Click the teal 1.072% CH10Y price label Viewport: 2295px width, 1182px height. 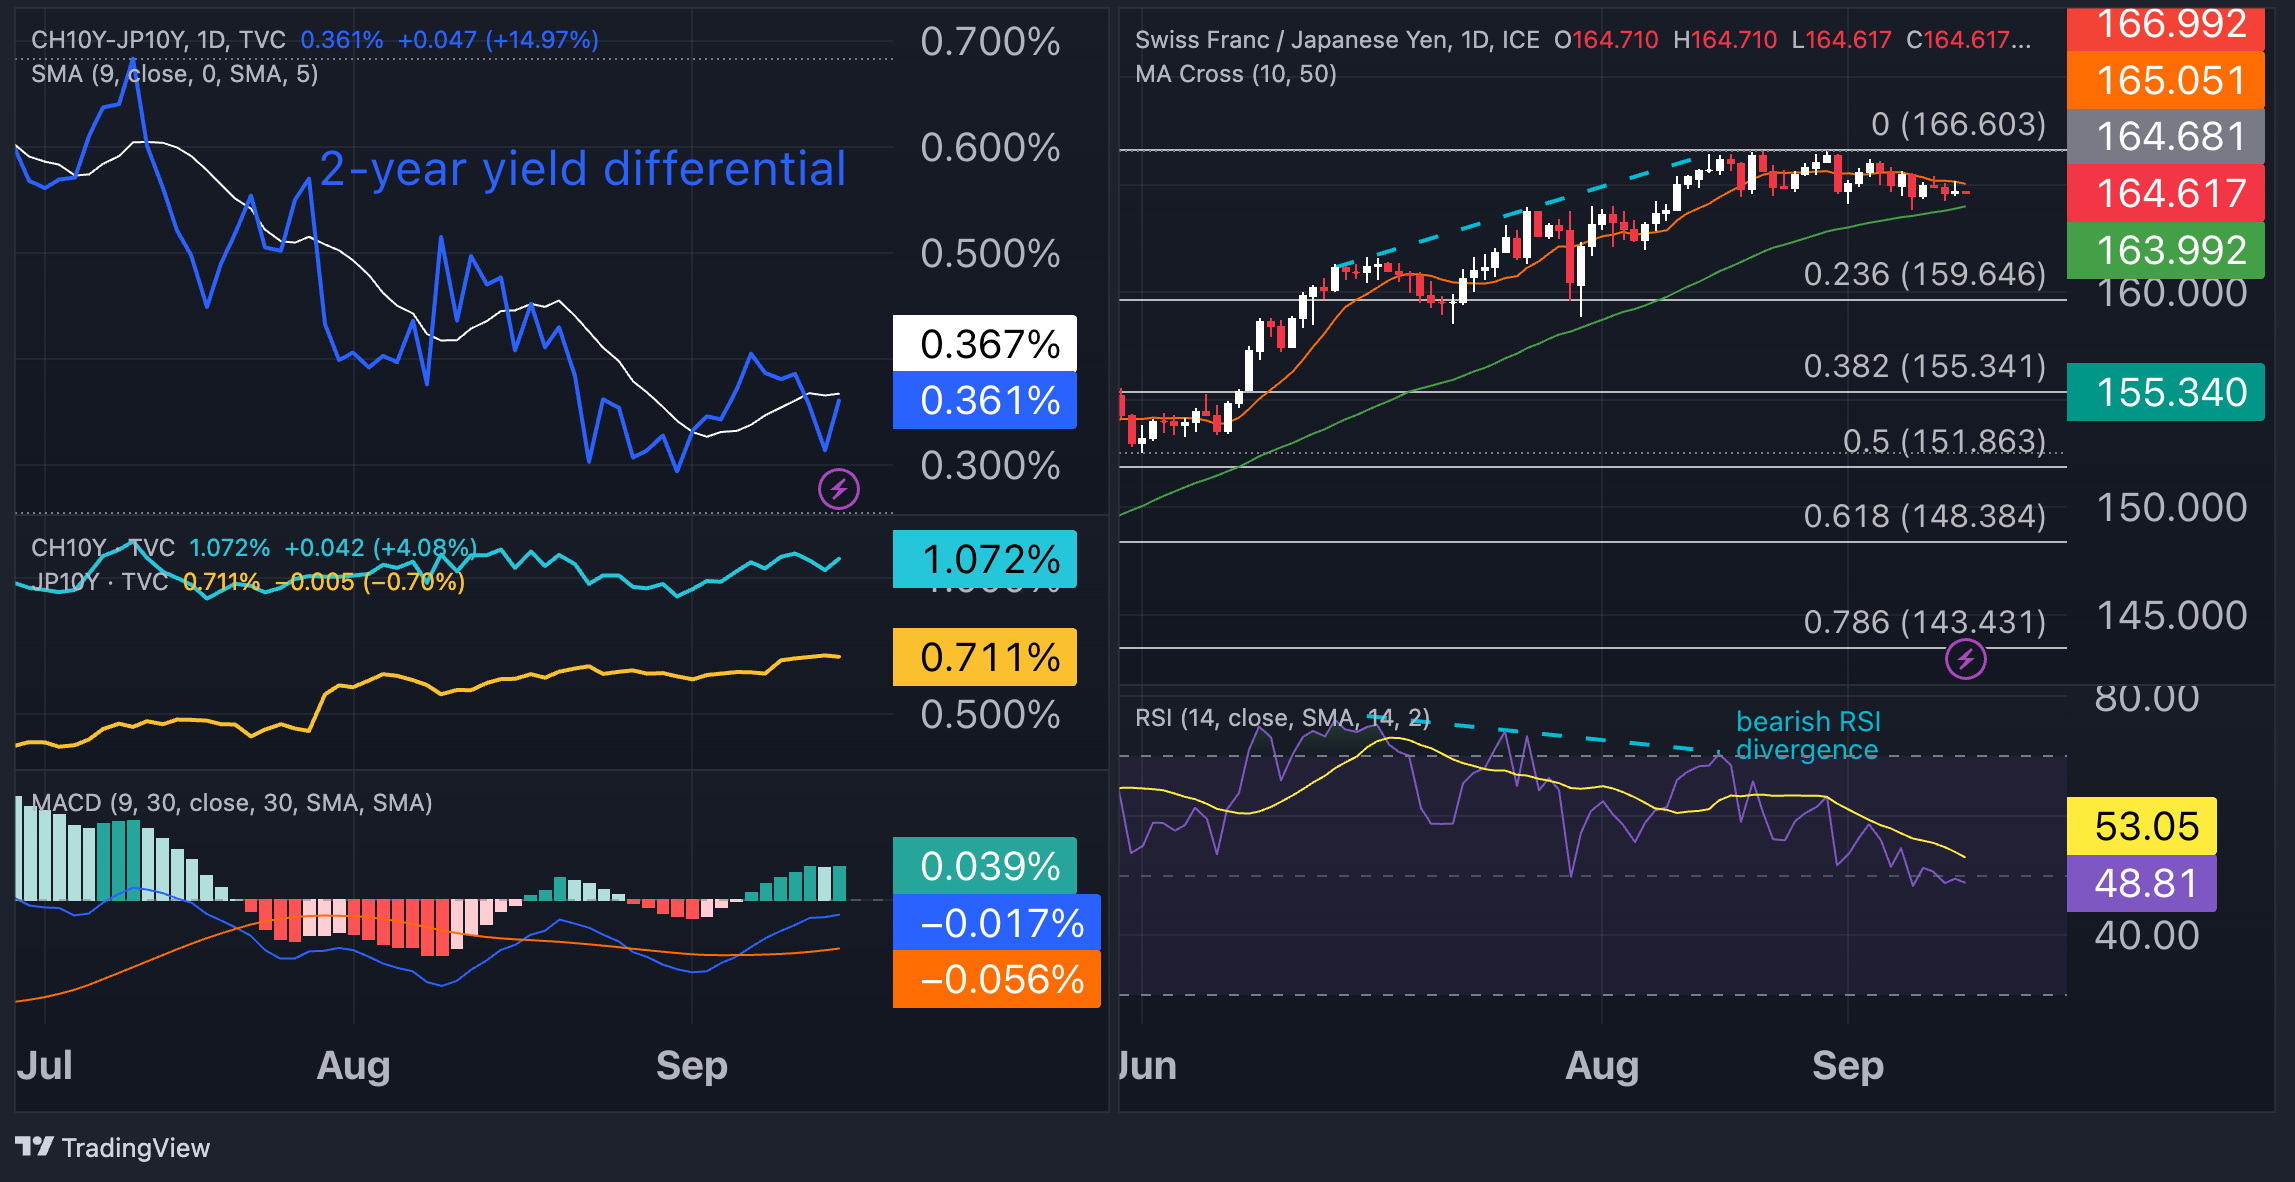click(x=983, y=560)
